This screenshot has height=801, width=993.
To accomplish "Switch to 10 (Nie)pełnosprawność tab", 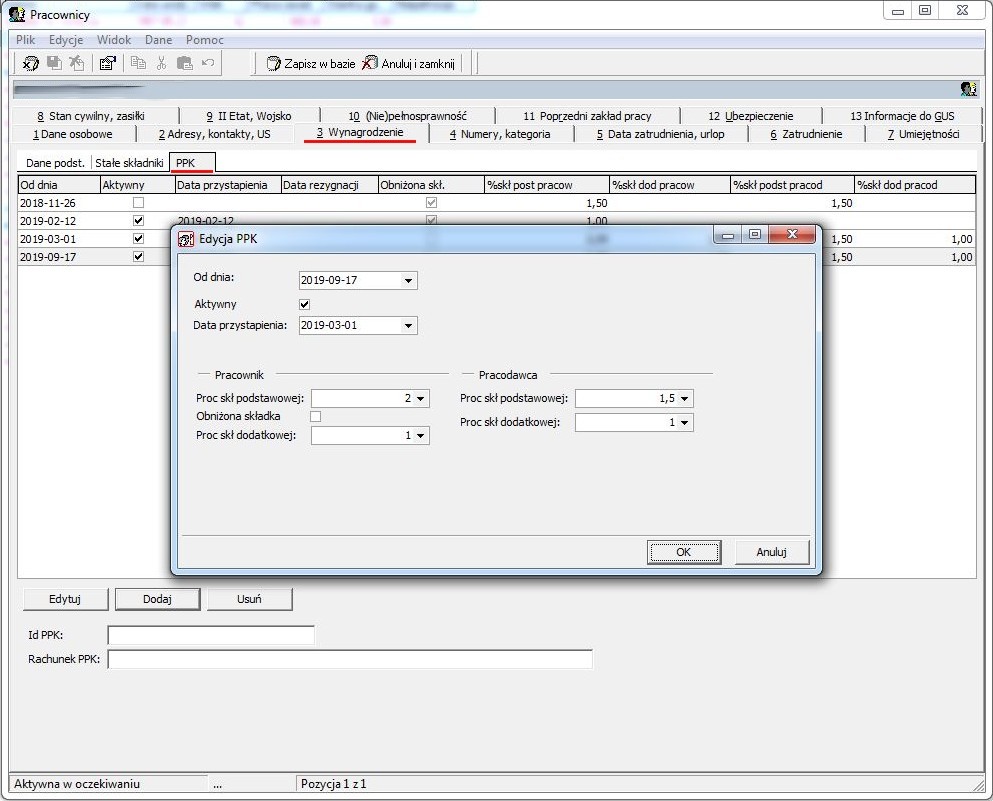I will click(x=407, y=116).
